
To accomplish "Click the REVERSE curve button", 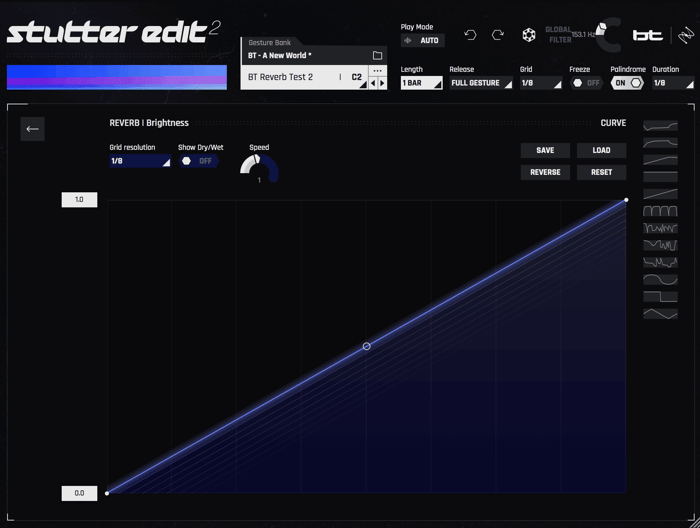I will [545, 172].
